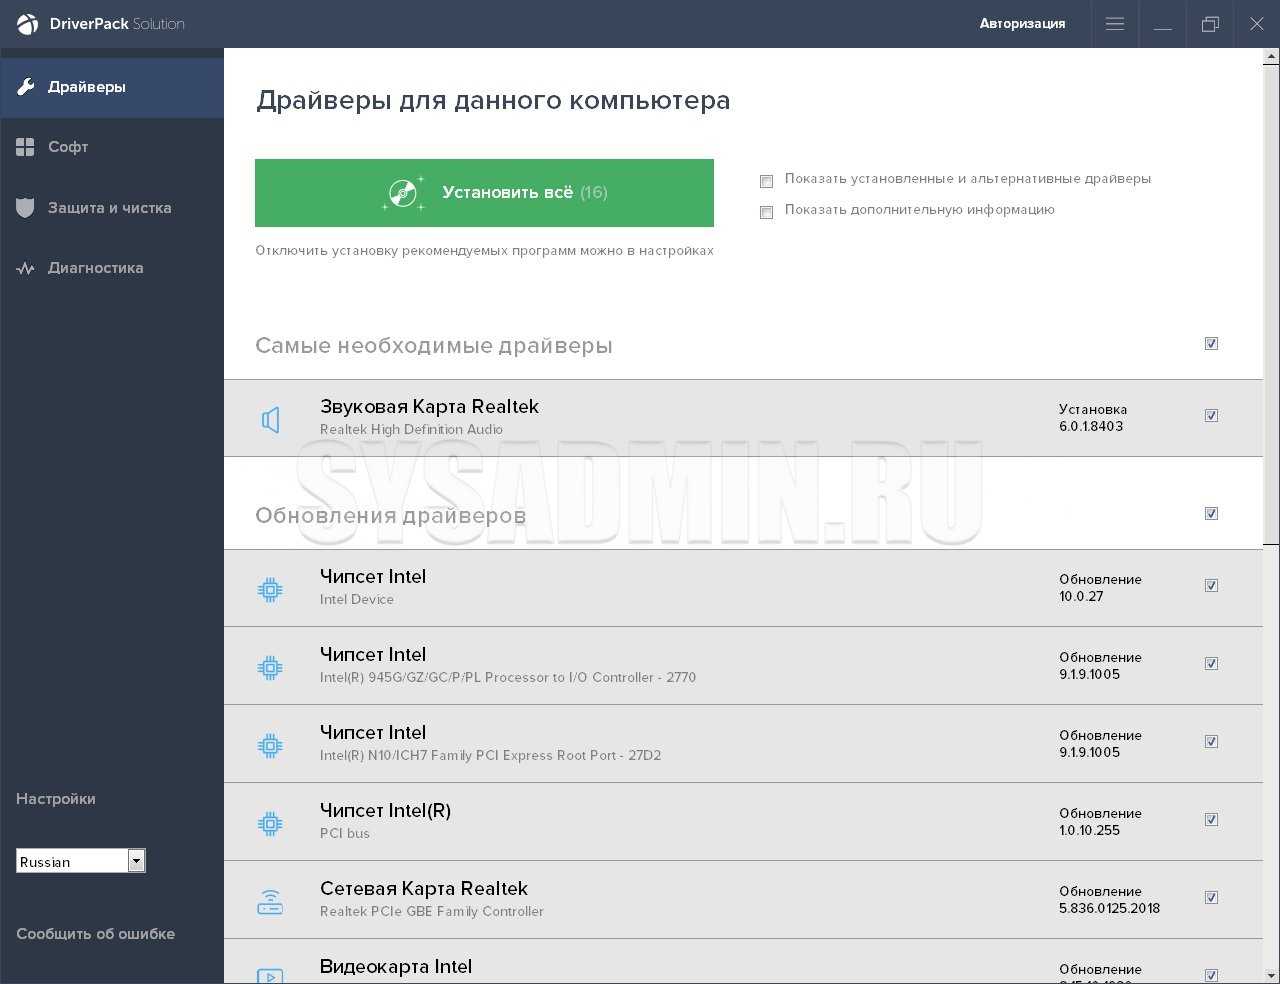Click the network icon for Realtek PCIe GBE
Image resolution: width=1280 pixels, height=984 pixels.
point(270,901)
